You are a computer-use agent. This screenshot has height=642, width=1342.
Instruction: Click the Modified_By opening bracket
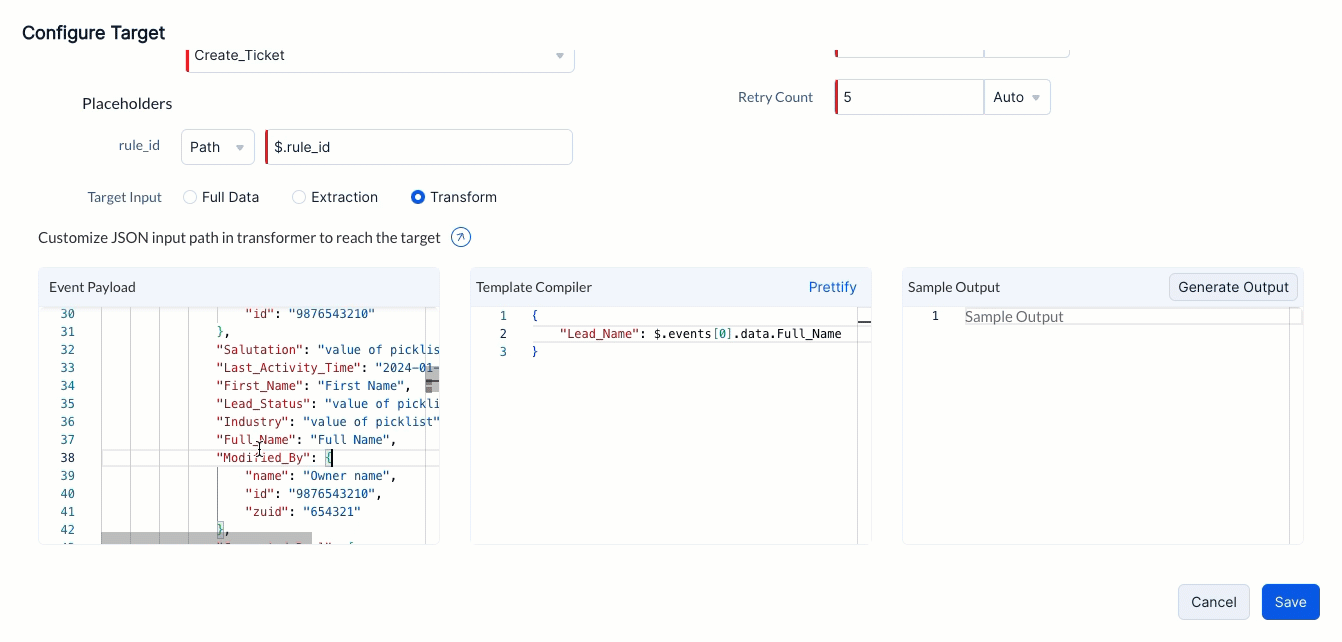coord(329,458)
